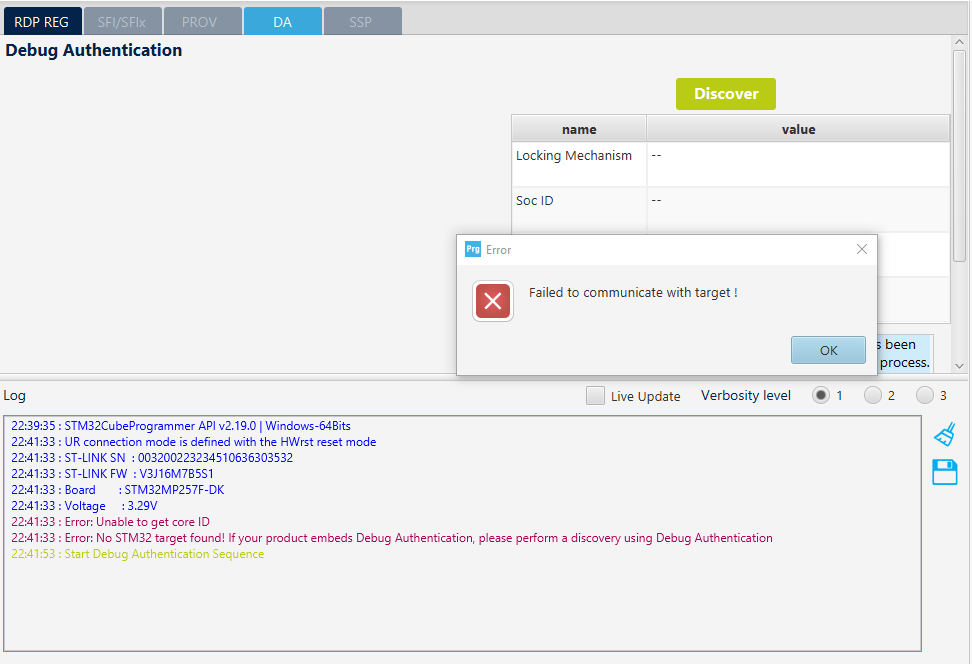Open the PROV tab
This screenshot has height=664, width=972.
(202, 20)
